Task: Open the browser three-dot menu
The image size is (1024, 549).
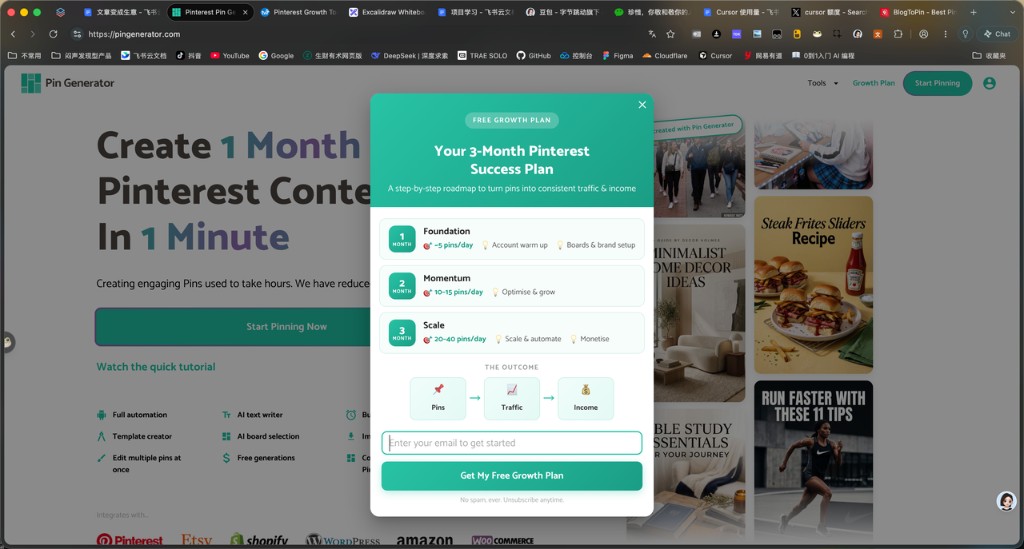Action: coord(945,34)
